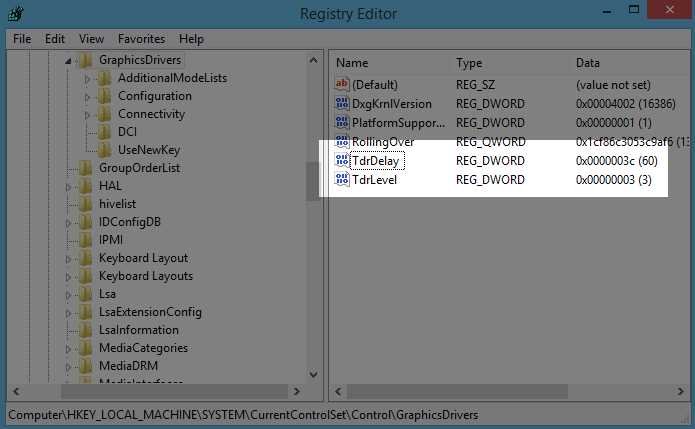Select the TdrDelay value name
The image size is (695, 429).
coord(376,161)
